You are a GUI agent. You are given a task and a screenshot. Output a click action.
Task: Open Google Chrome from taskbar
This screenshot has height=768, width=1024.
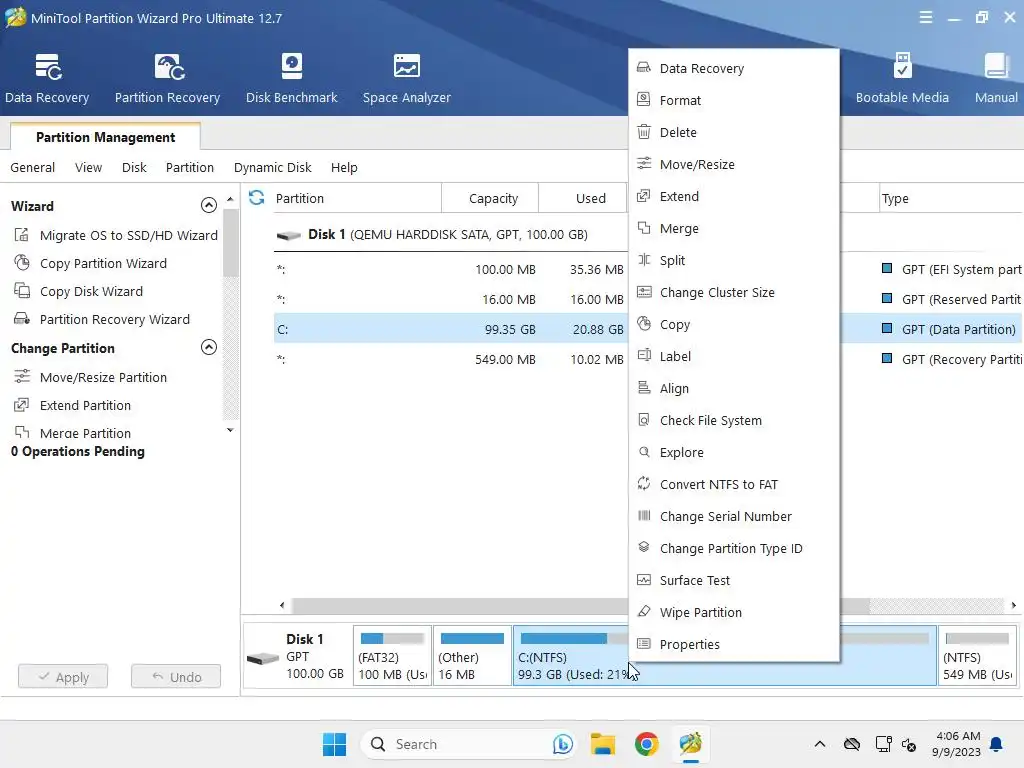647,744
